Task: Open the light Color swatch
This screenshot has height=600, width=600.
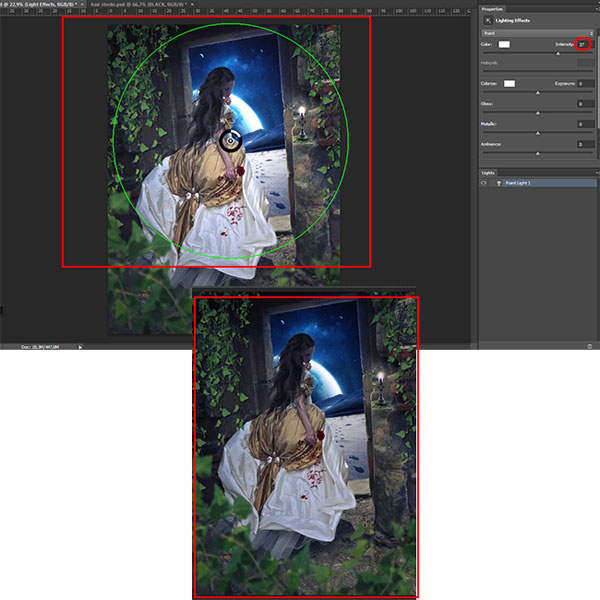Action: pos(504,44)
